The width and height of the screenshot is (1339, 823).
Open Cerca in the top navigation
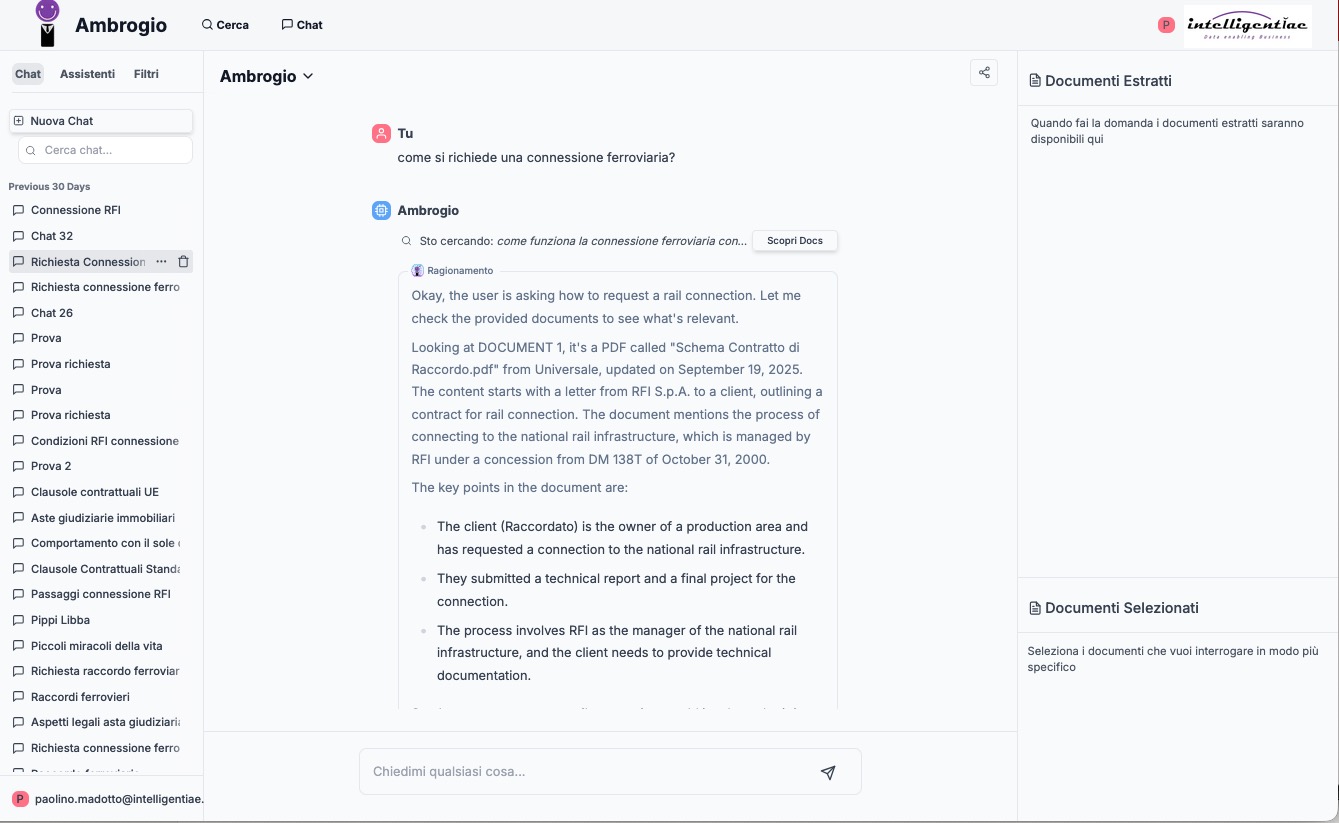click(225, 25)
